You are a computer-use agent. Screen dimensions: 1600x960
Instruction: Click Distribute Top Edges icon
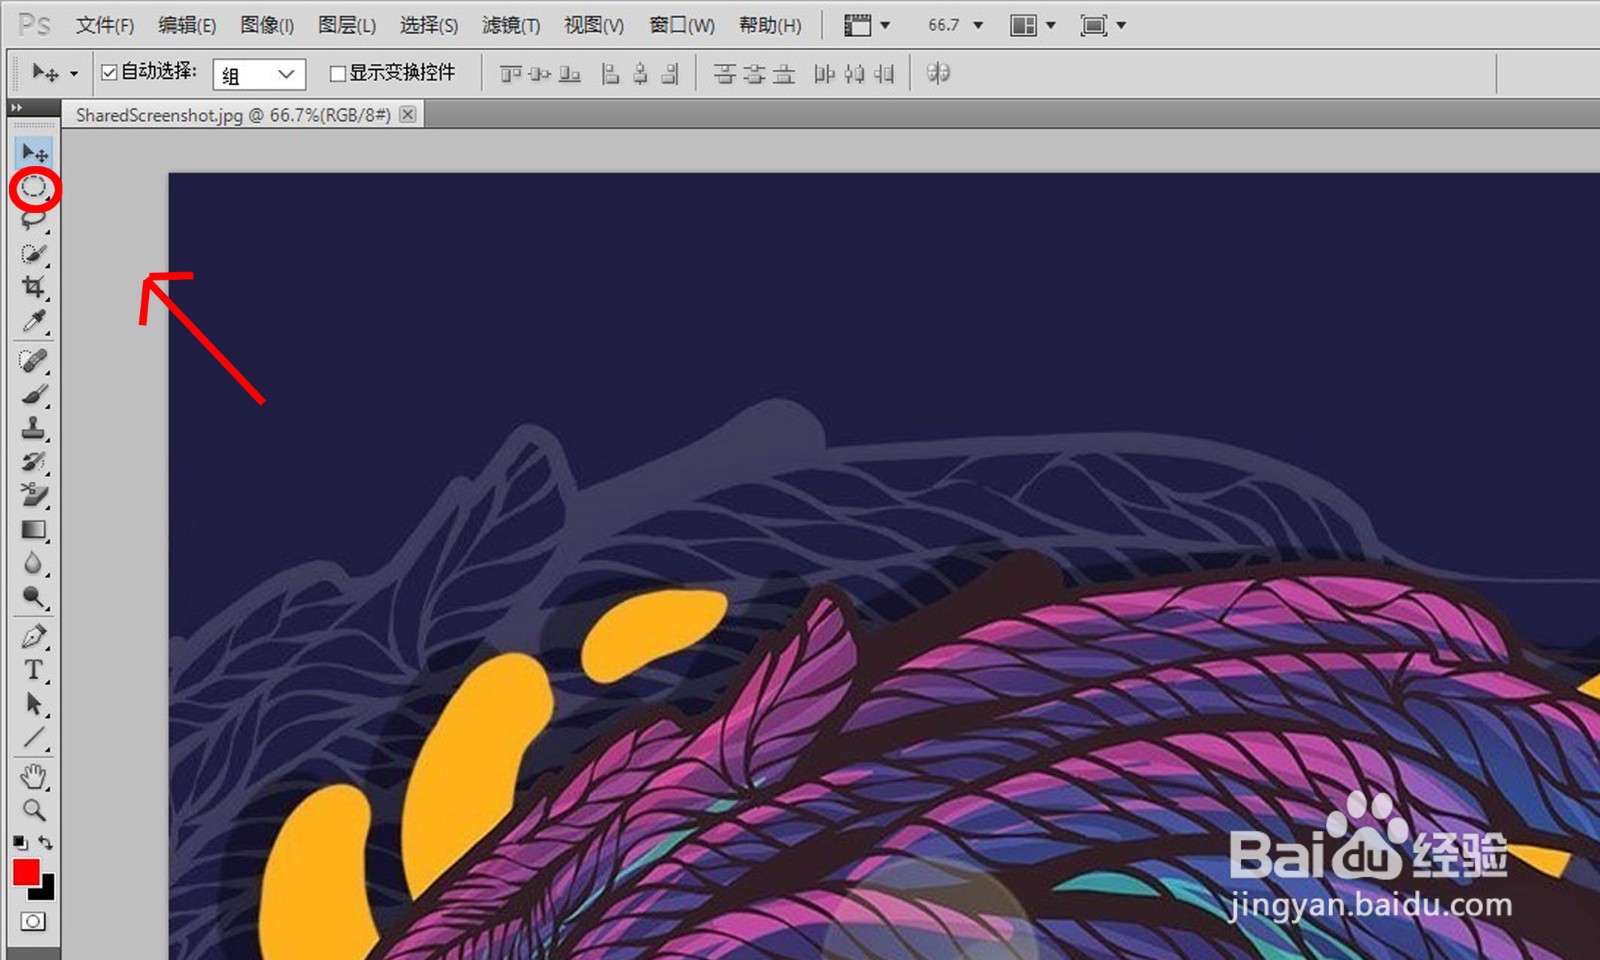pyautogui.click(x=725, y=74)
